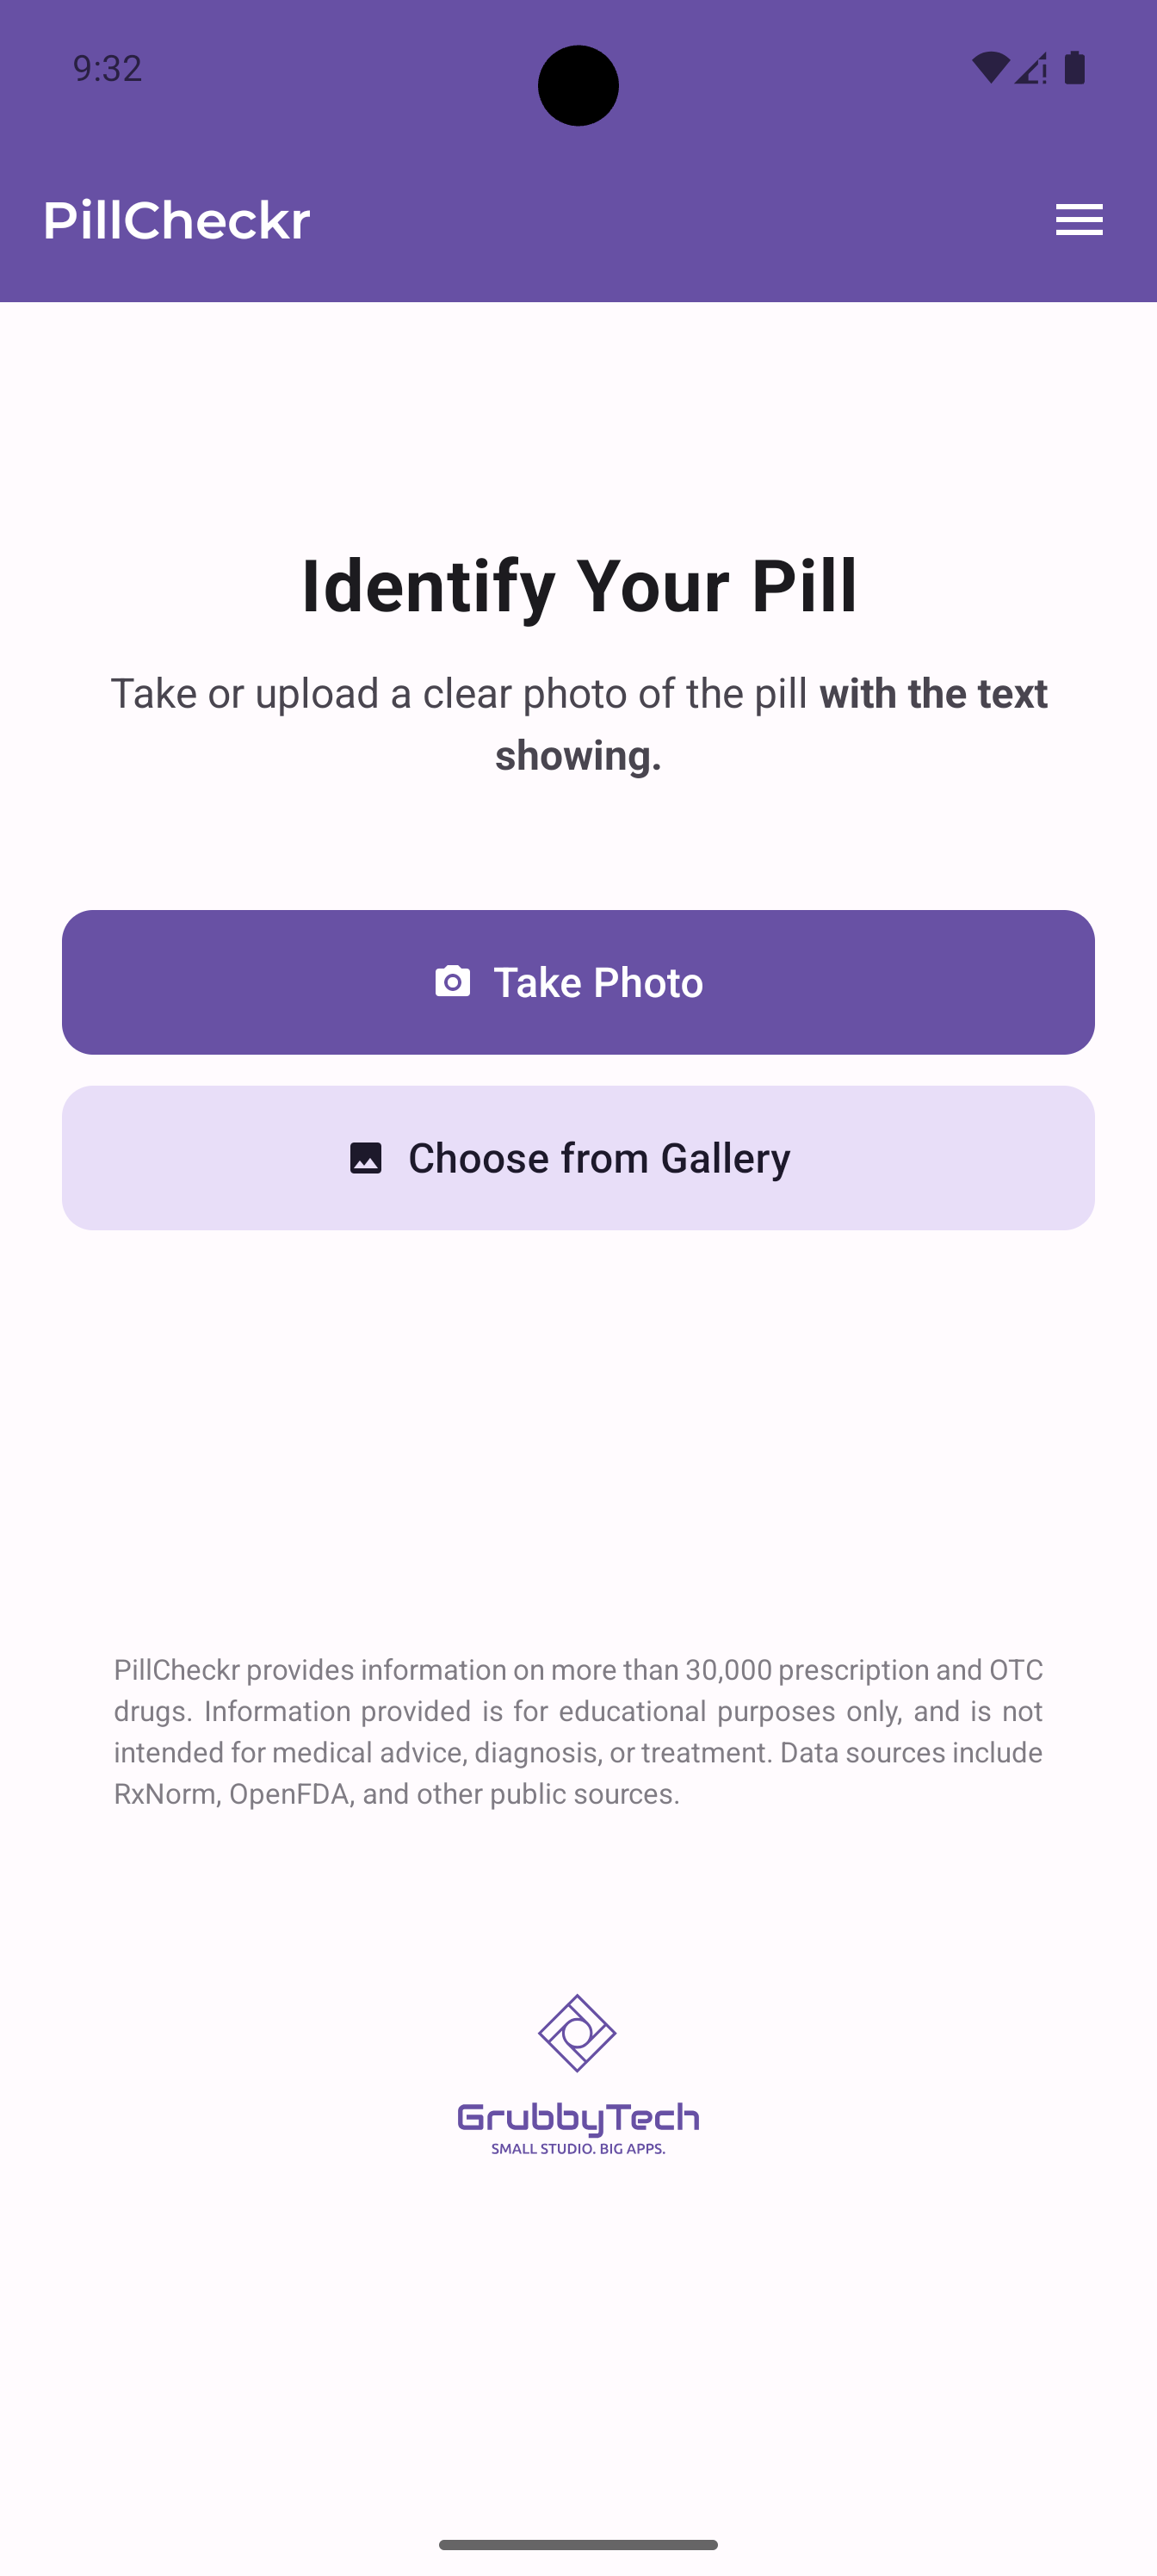Tap the "Take or upload a clear photo" text
This screenshot has height=2576, width=1157.
click(460, 694)
